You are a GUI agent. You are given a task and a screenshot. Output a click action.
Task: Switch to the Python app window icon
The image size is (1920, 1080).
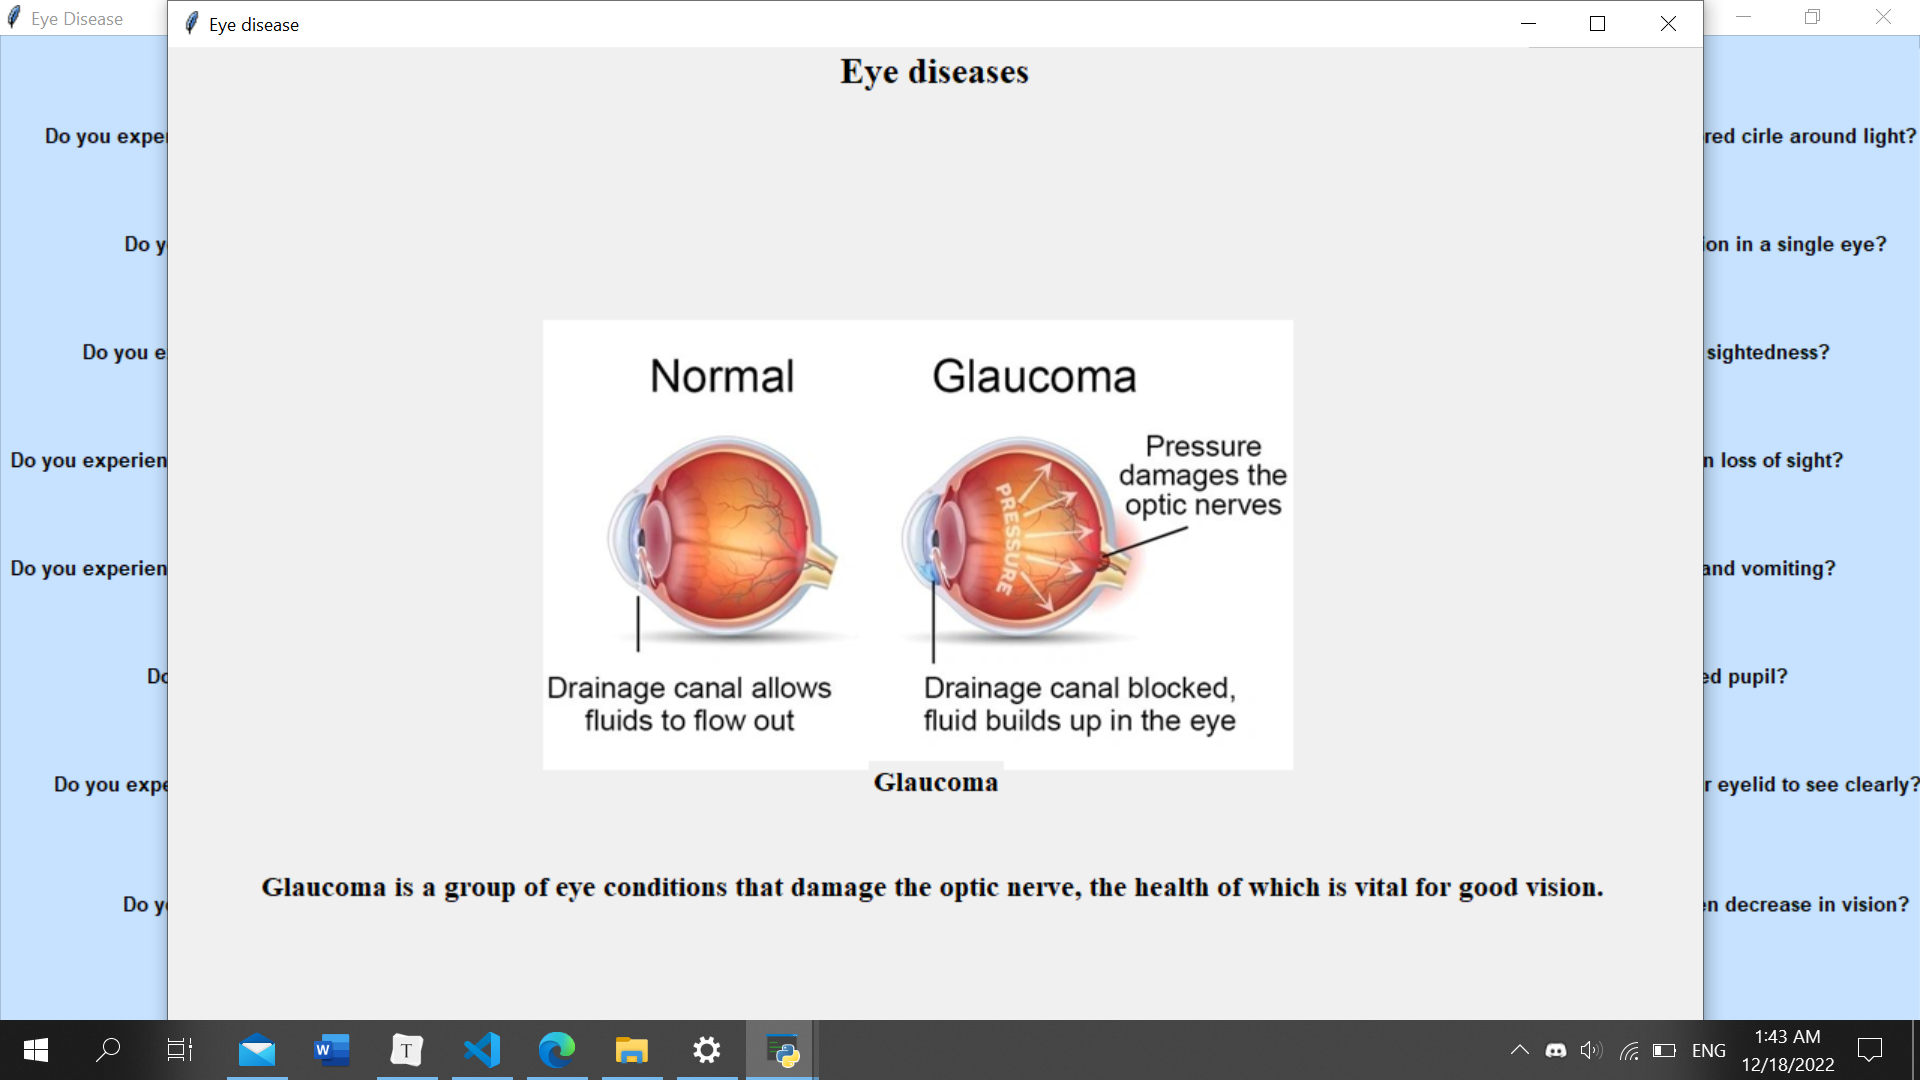click(782, 1050)
